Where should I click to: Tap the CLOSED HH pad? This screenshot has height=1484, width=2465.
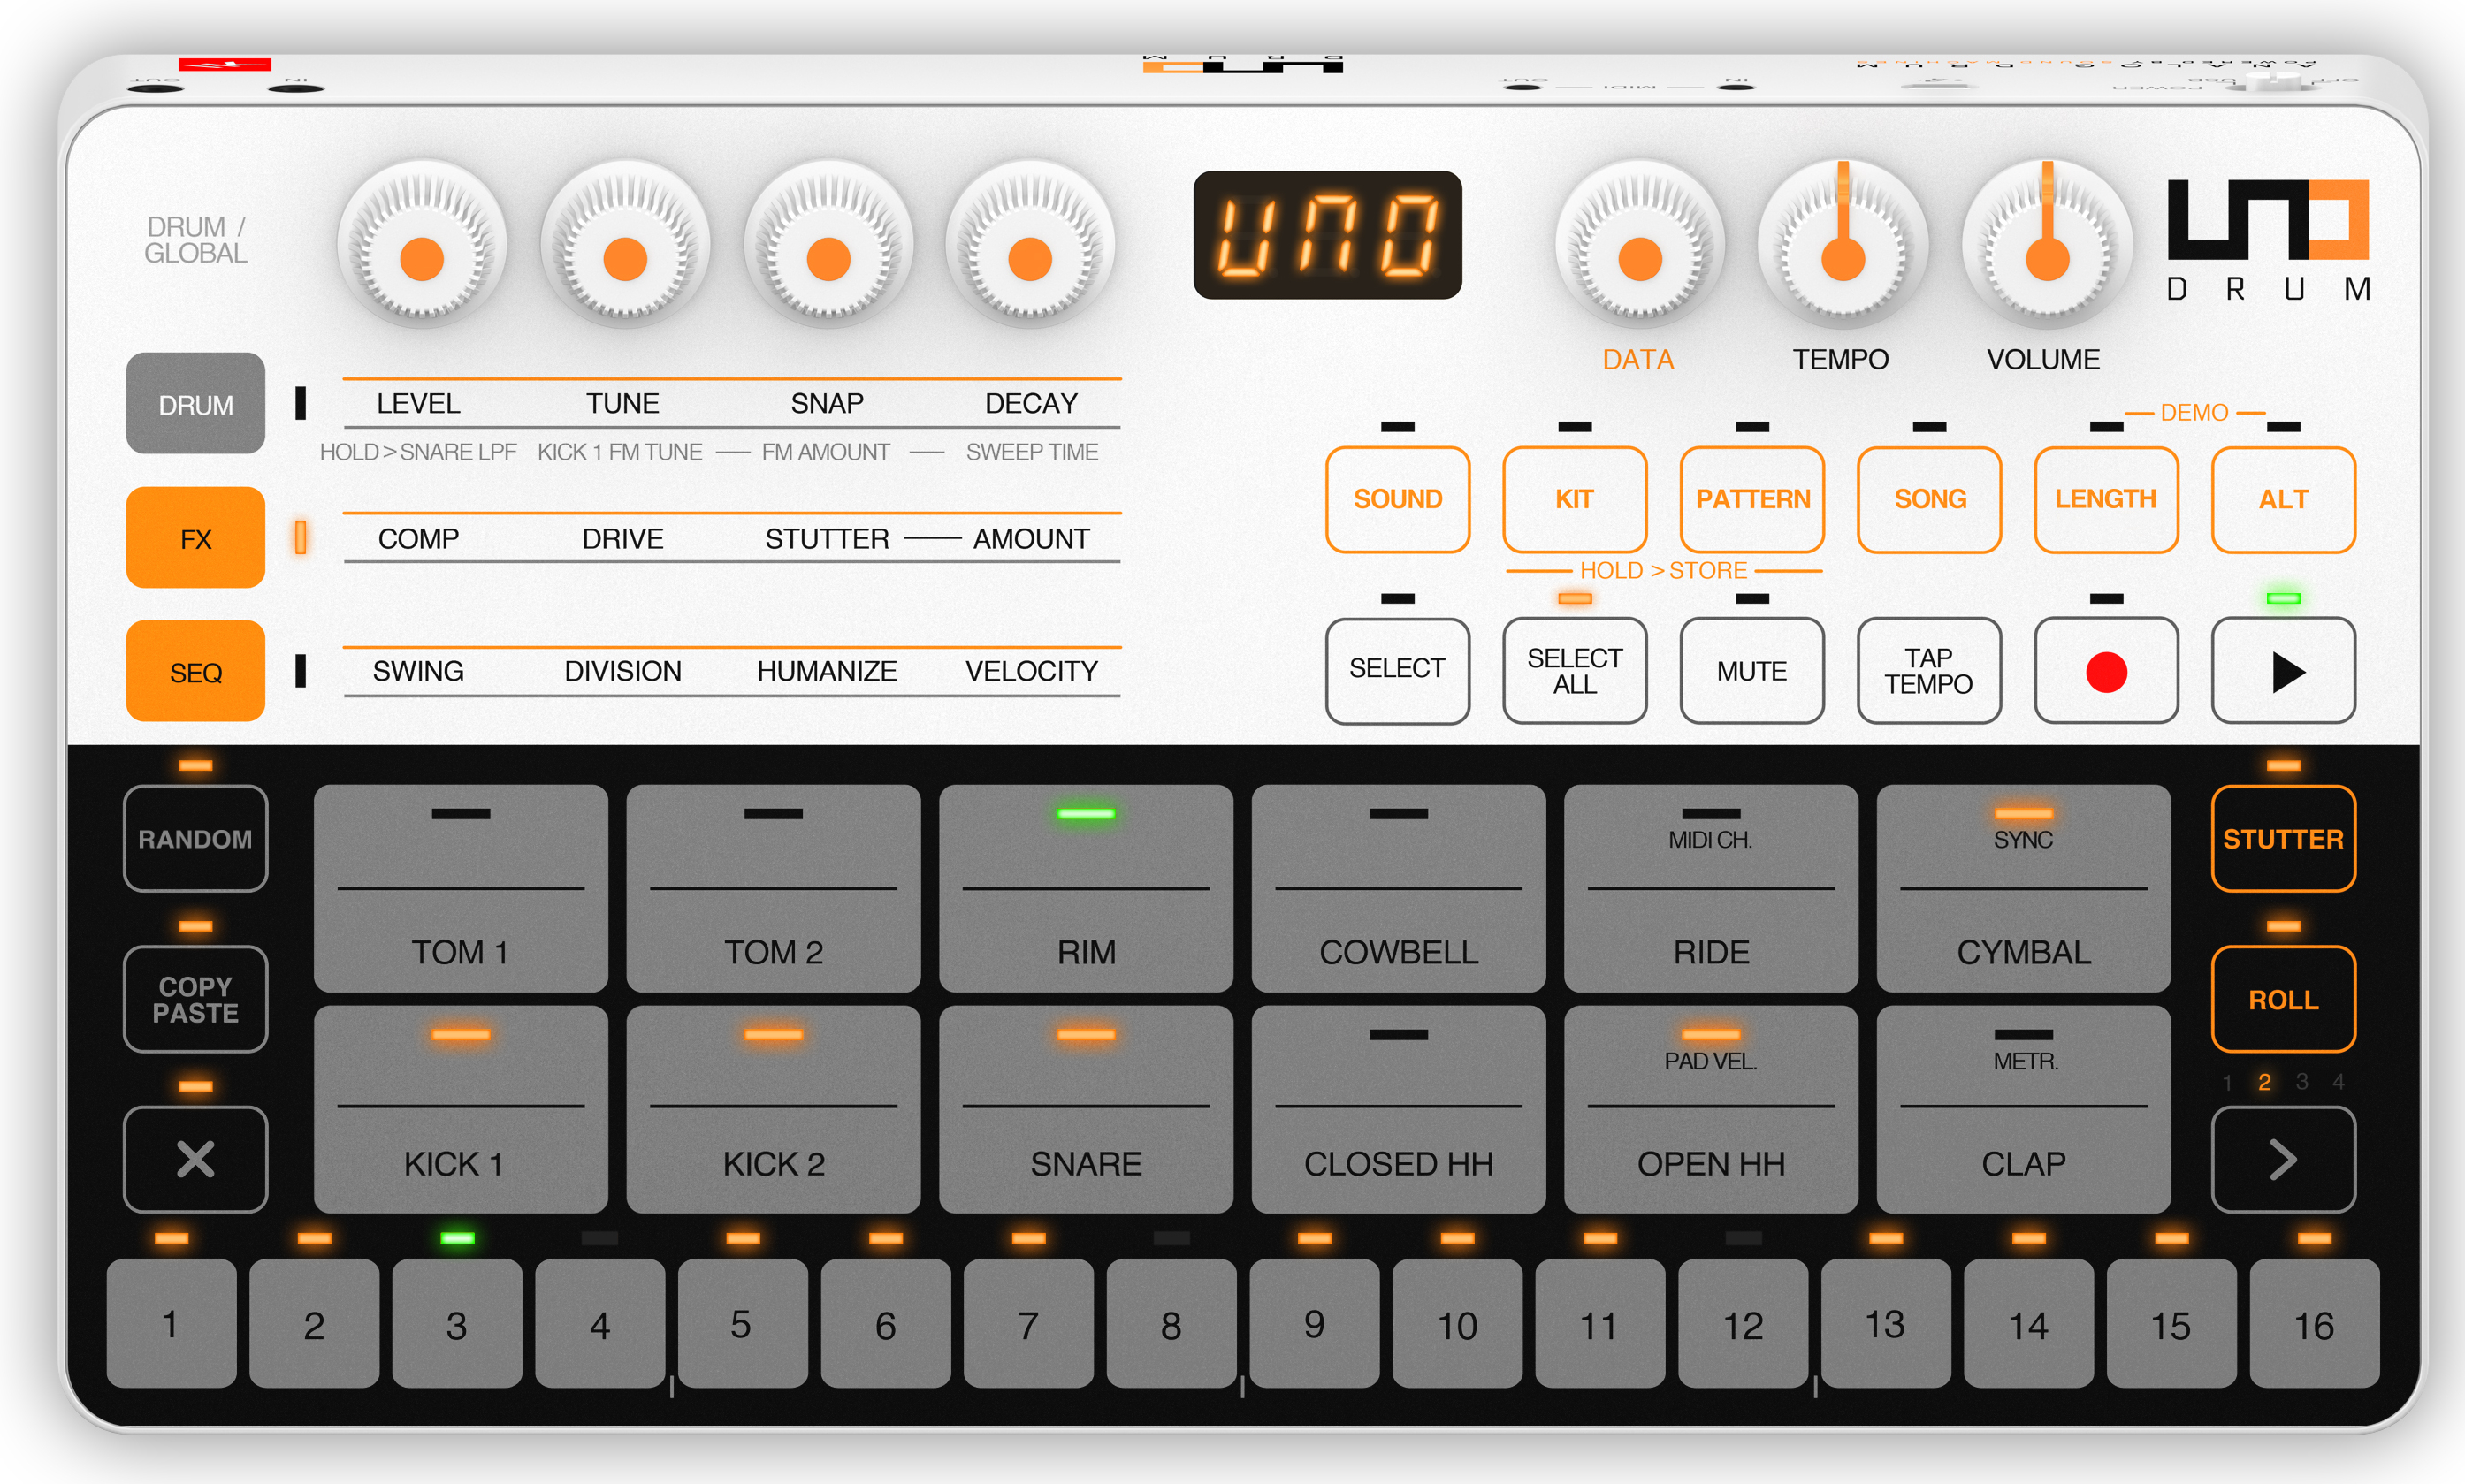point(1397,1110)
